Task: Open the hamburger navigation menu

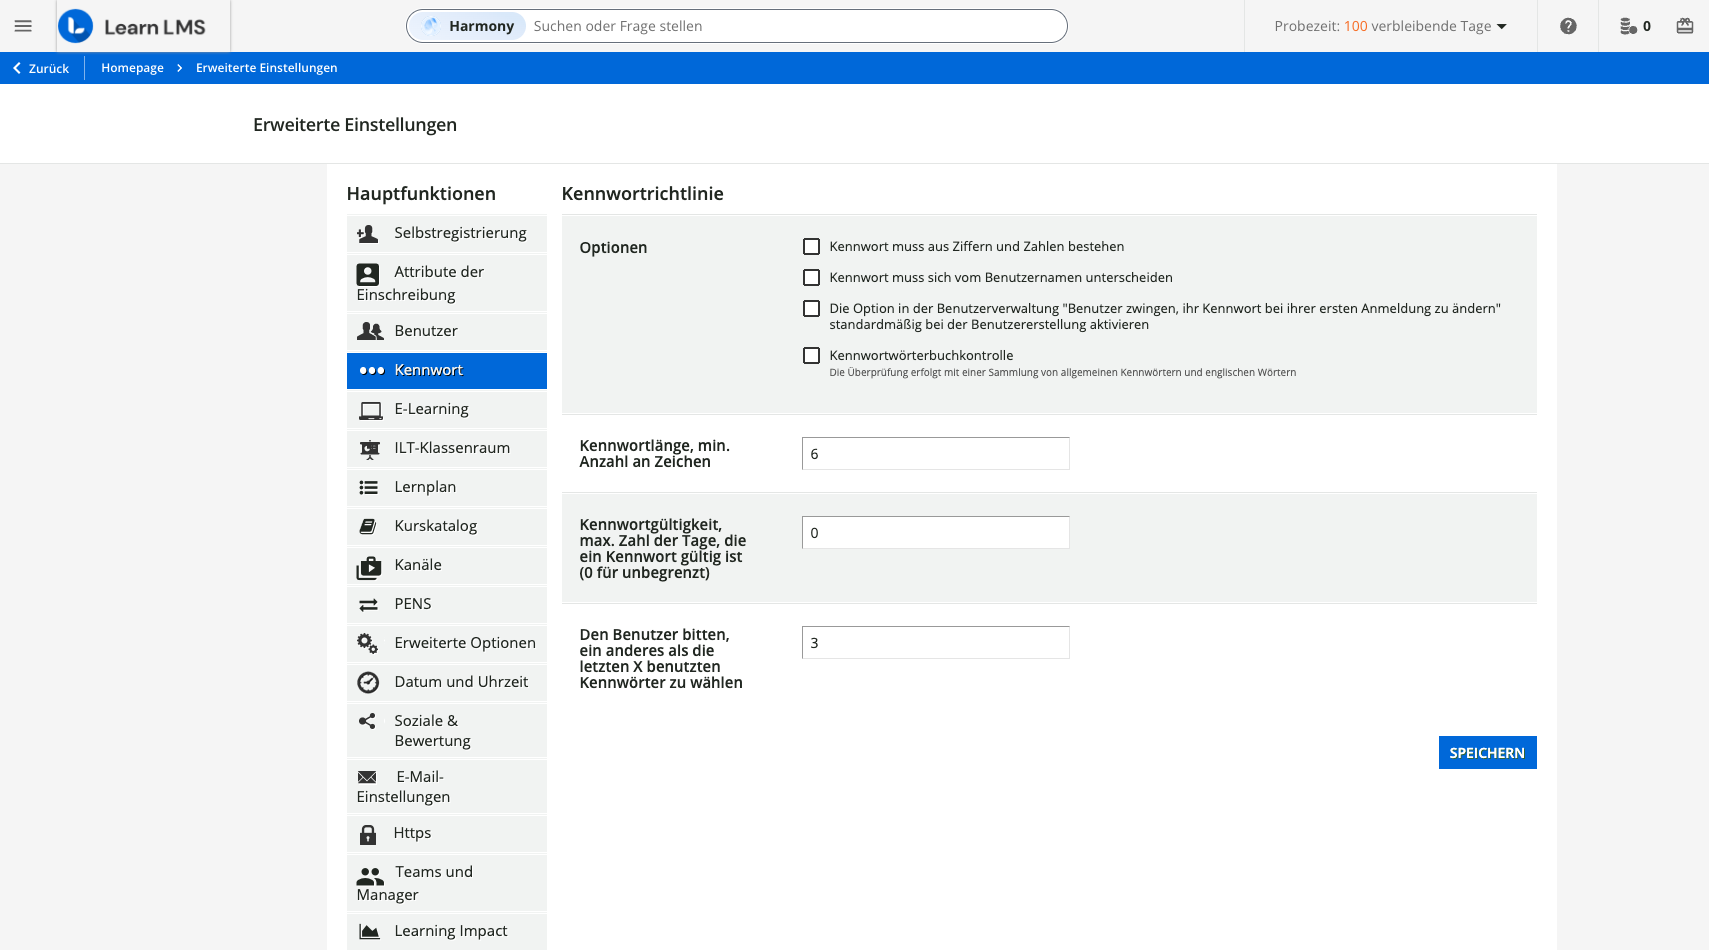Action: point(23,26)
